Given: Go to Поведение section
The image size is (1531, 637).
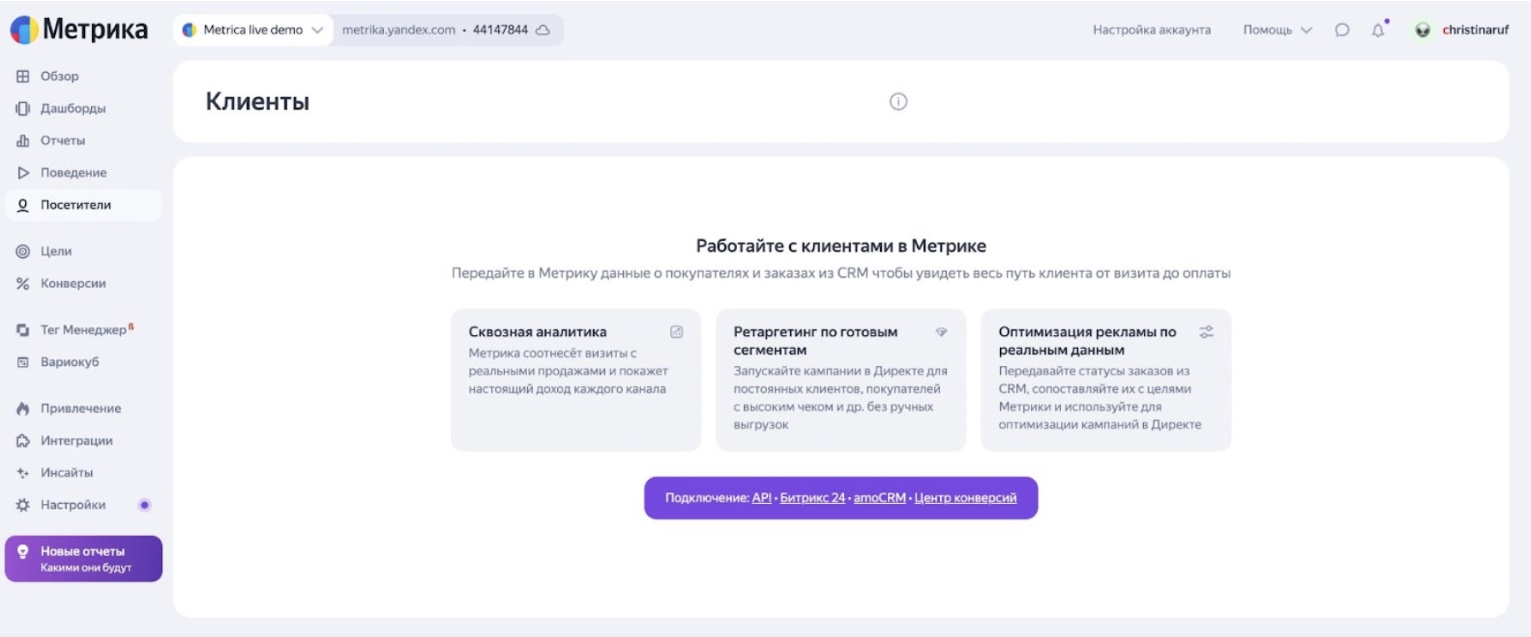Looking at the screenshot, I should pyautogui.click(x=73, y=172).
